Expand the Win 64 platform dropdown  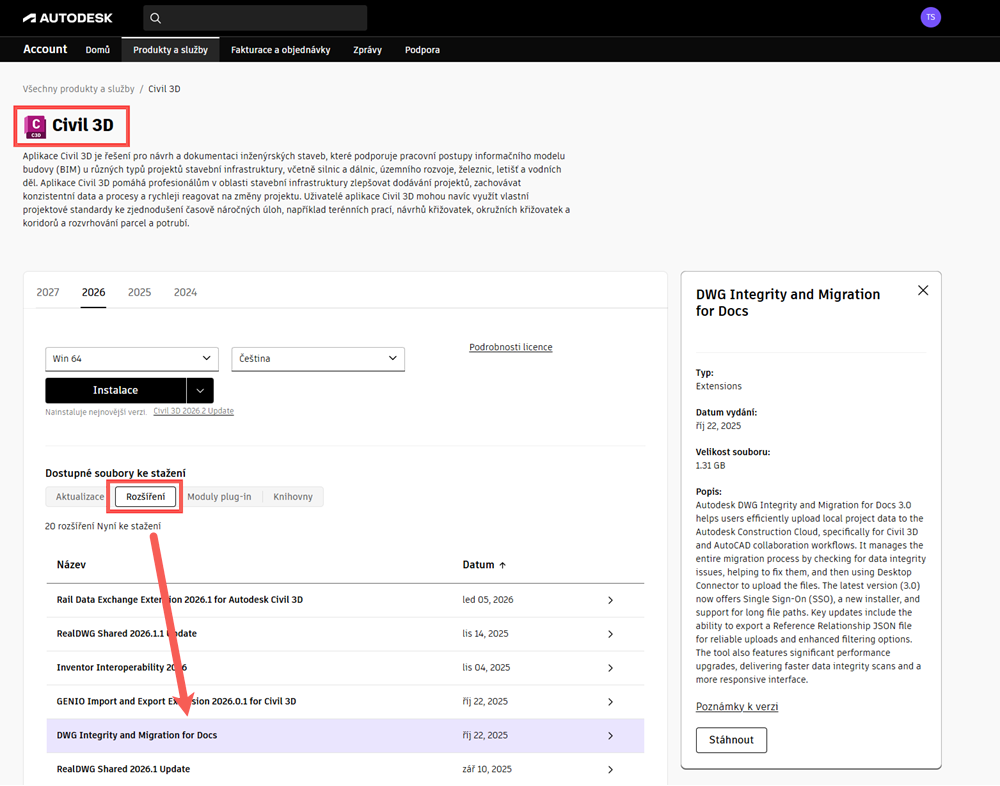[132, 359]
